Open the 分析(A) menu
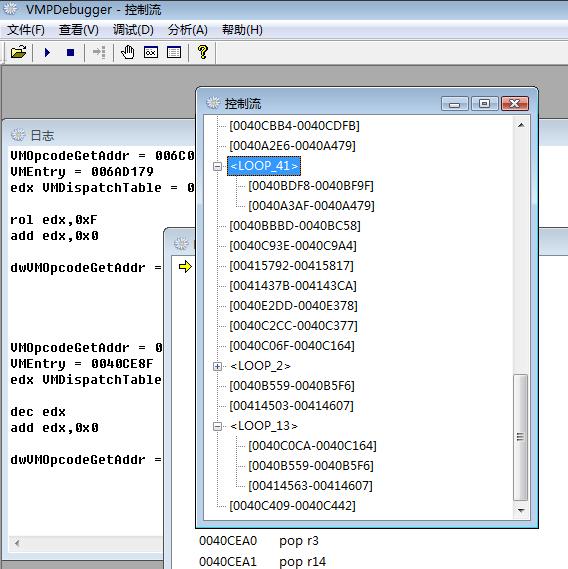This screenshot has width=568, height=569. coord(188,30)
